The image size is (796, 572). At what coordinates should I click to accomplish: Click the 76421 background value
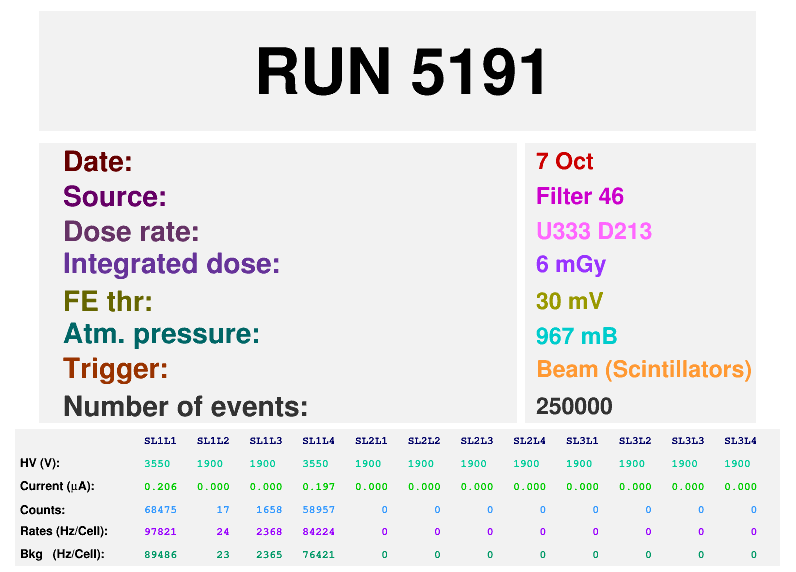coord(318,553)
